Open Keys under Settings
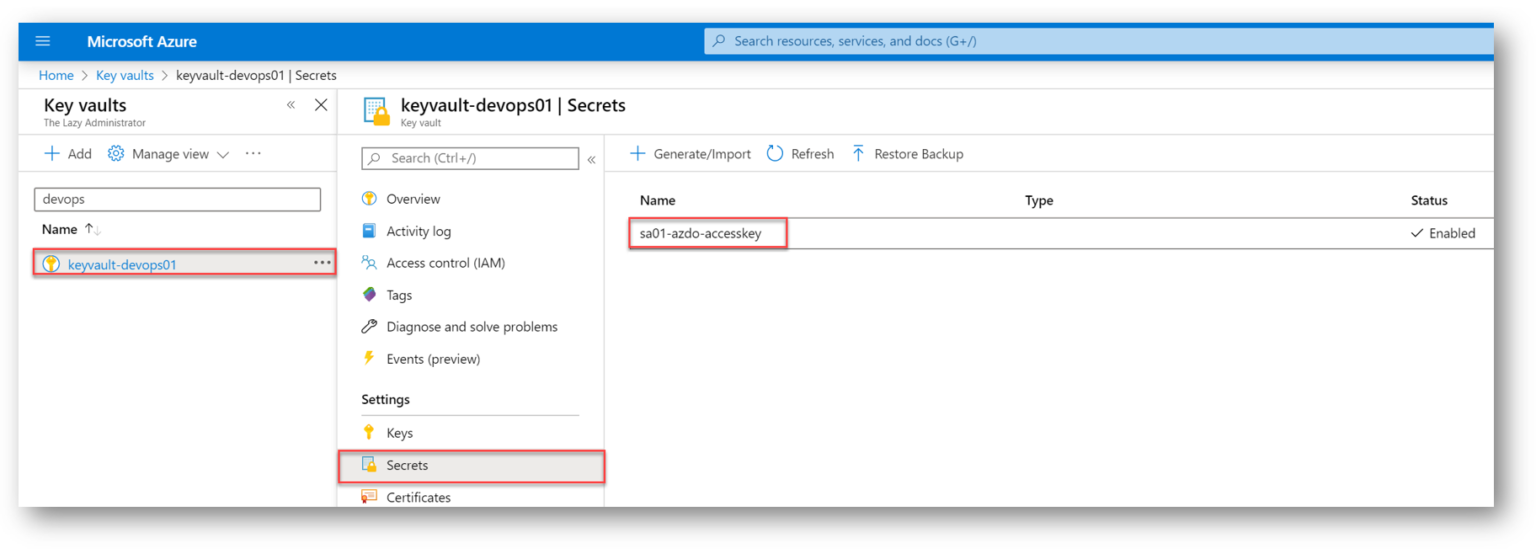This screenshot has width=1536, height=554. click(400, 433)
